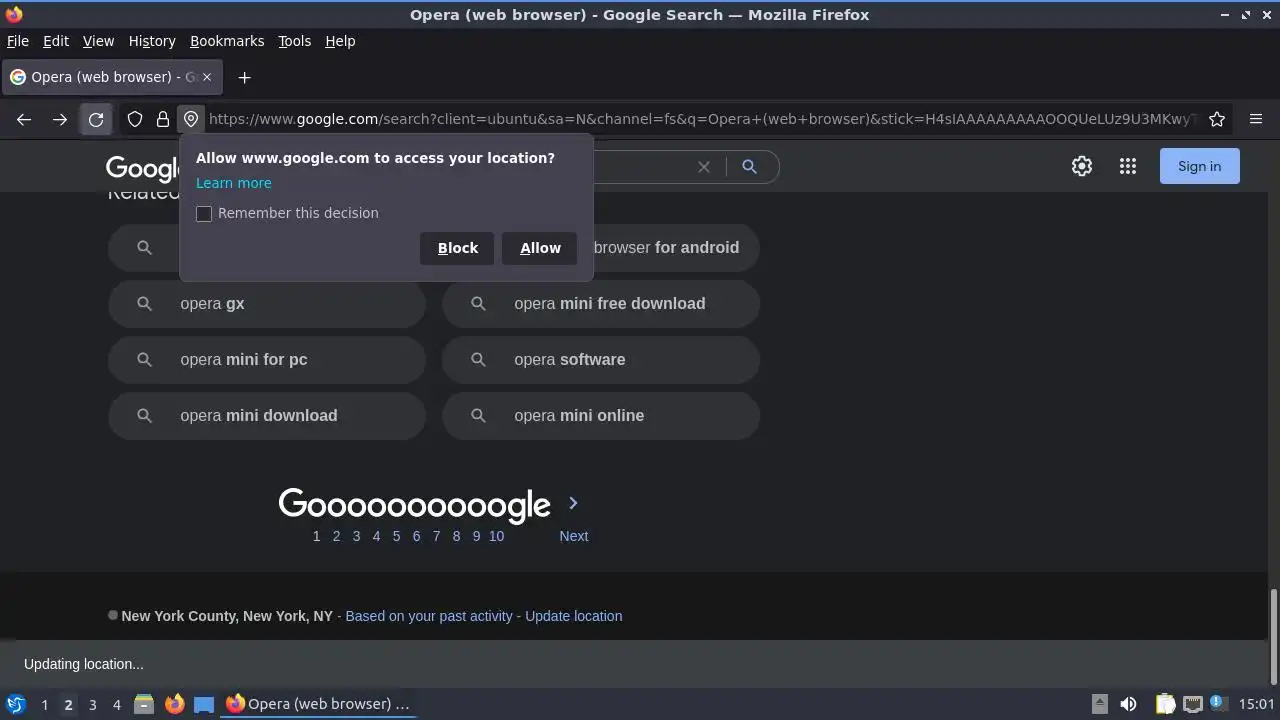The height and width of the screenshot is (720, 1280).
Task: Click the clipboard tray icon
Action: (1165, 704)
